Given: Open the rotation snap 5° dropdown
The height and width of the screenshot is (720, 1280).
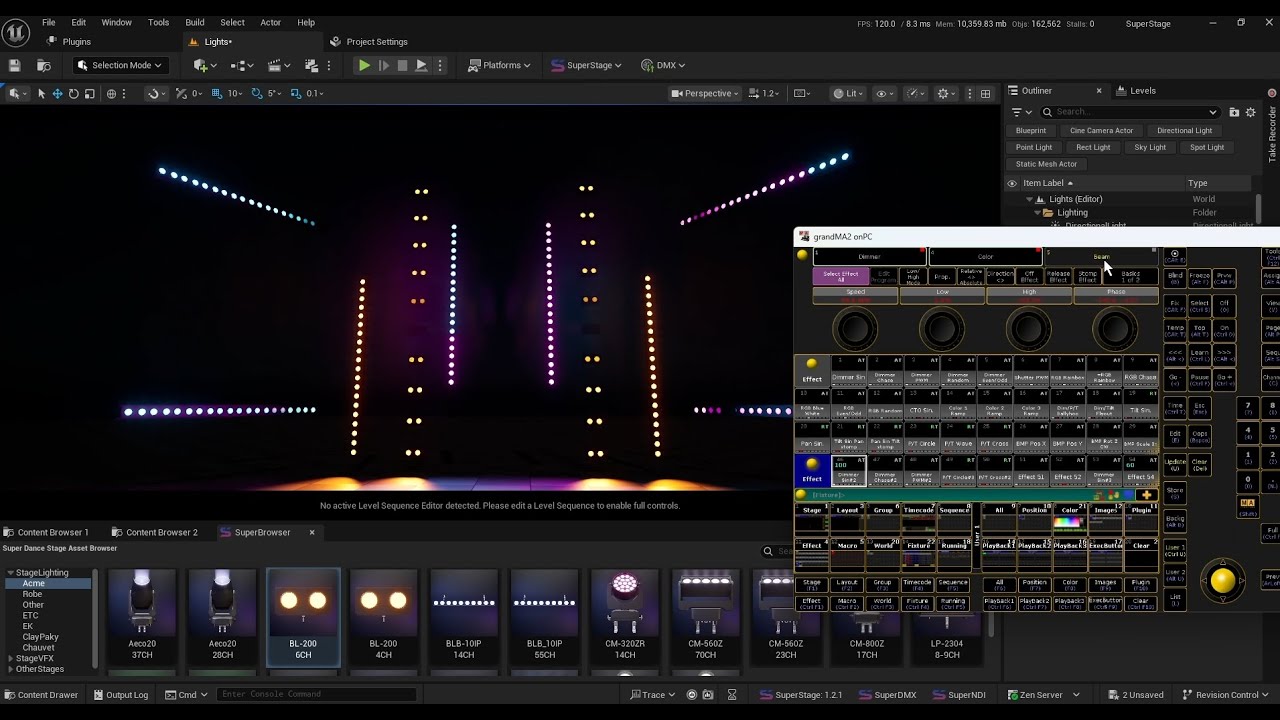Looking at the screenshot, I should (x=275, y=93).
